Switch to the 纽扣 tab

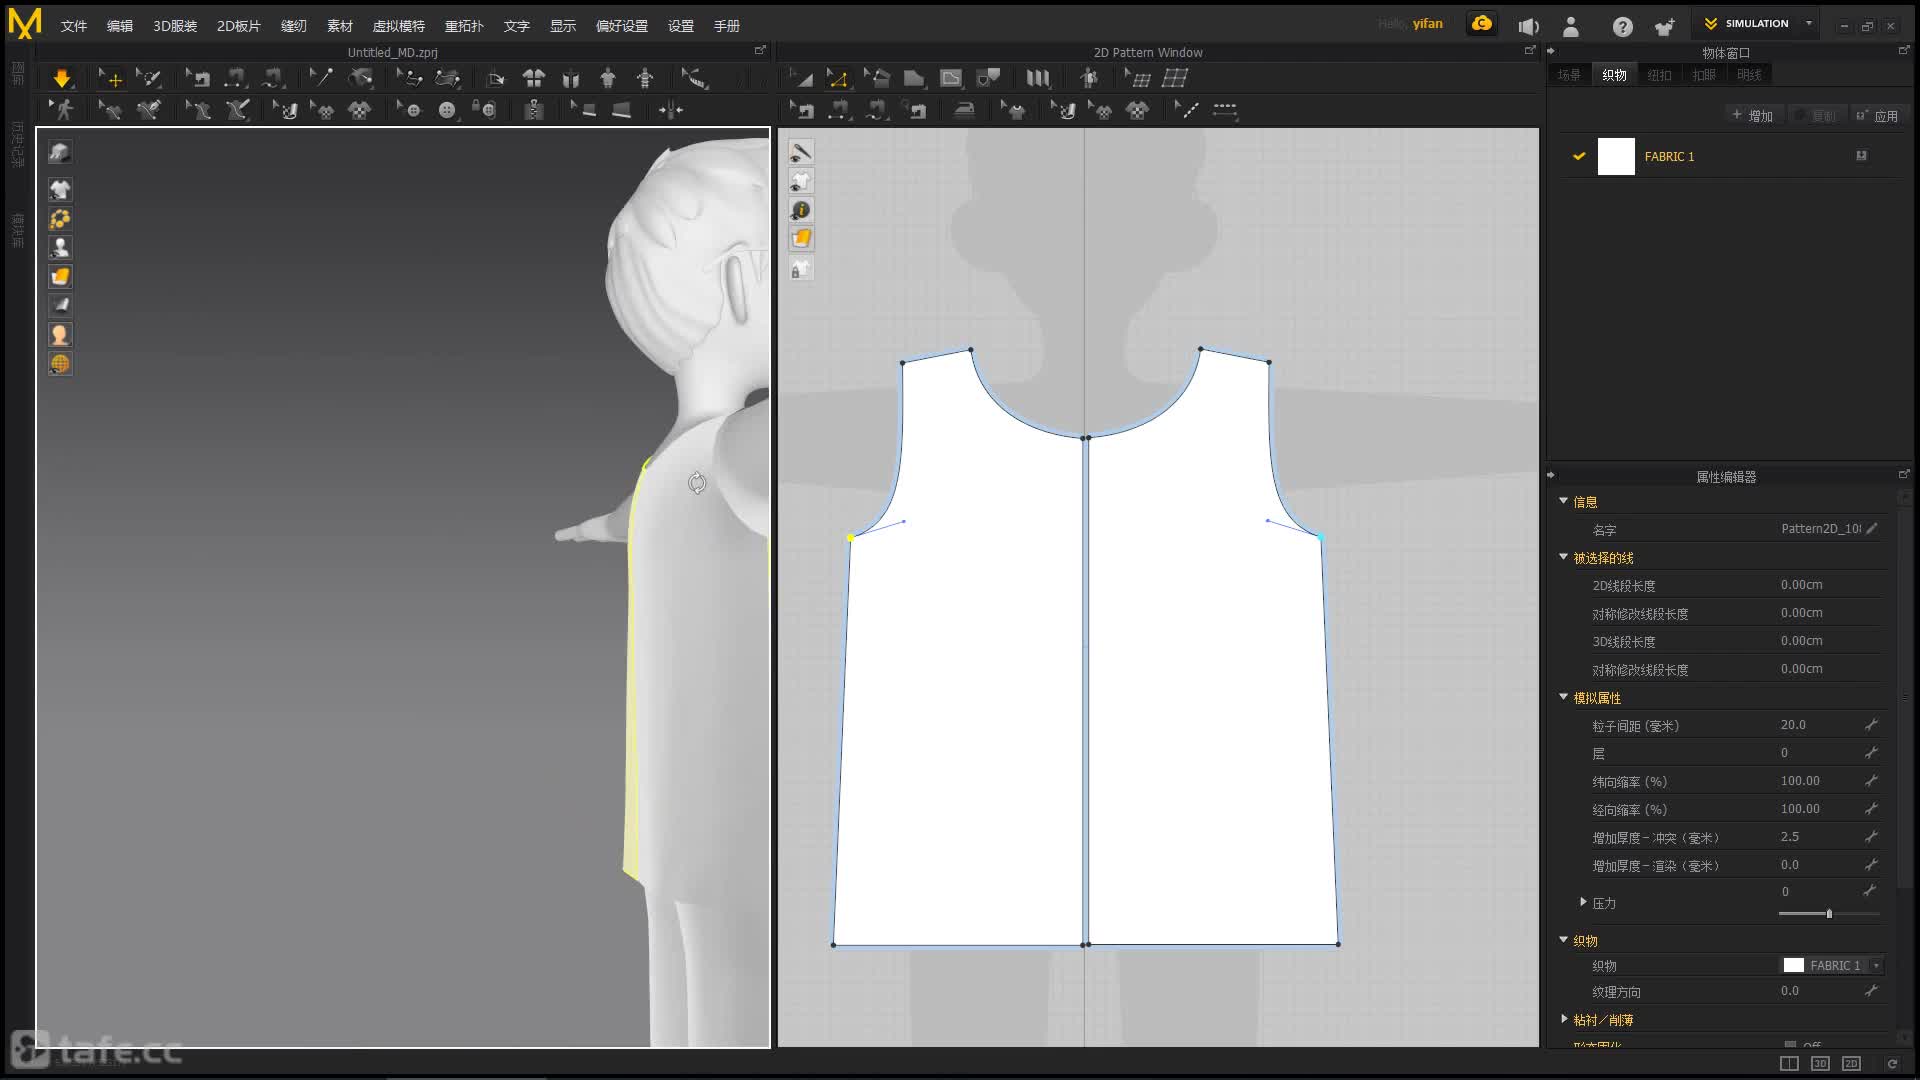pos(1659,75)
